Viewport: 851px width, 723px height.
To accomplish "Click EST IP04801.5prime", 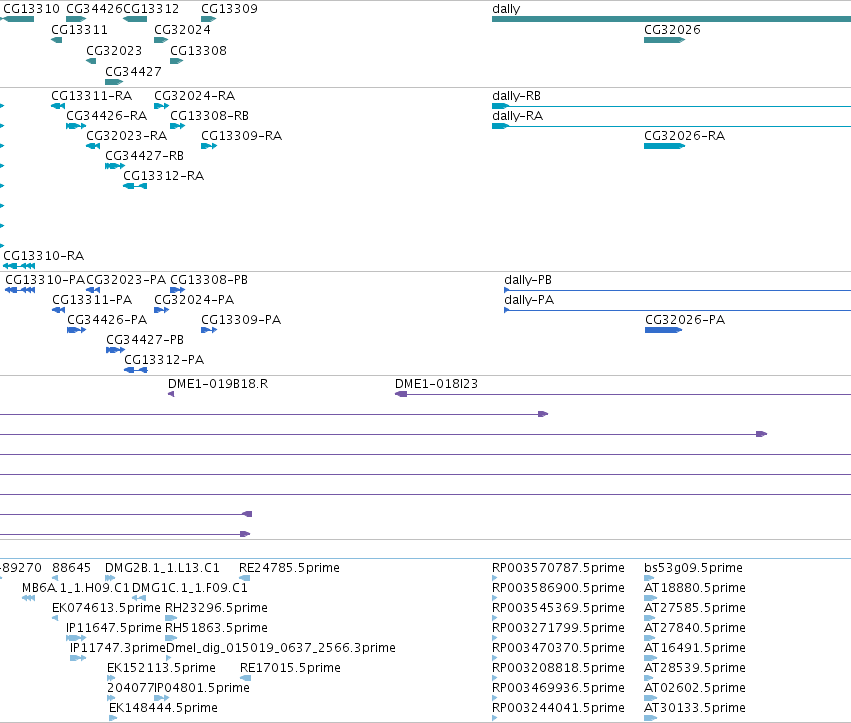I will 162,699.
